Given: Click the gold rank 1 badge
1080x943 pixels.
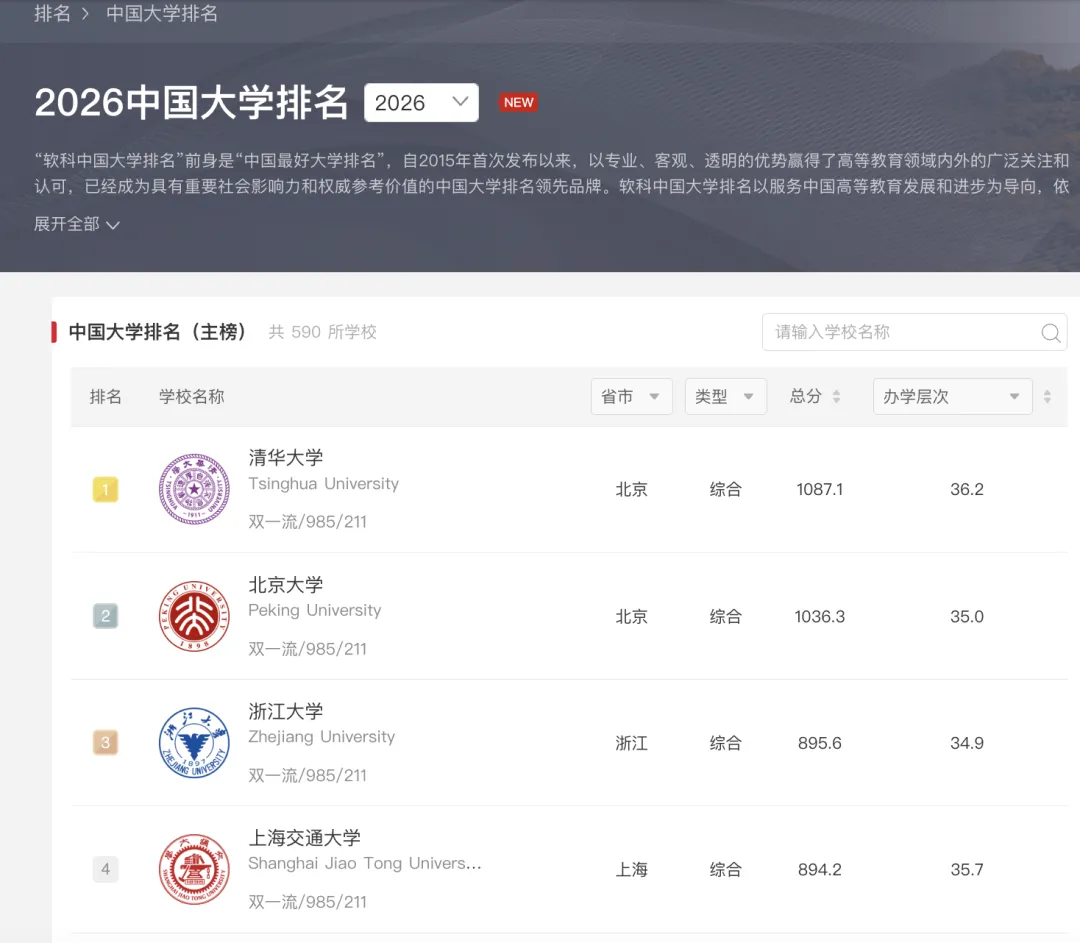Looking at the screenshot, I should 105,490.
